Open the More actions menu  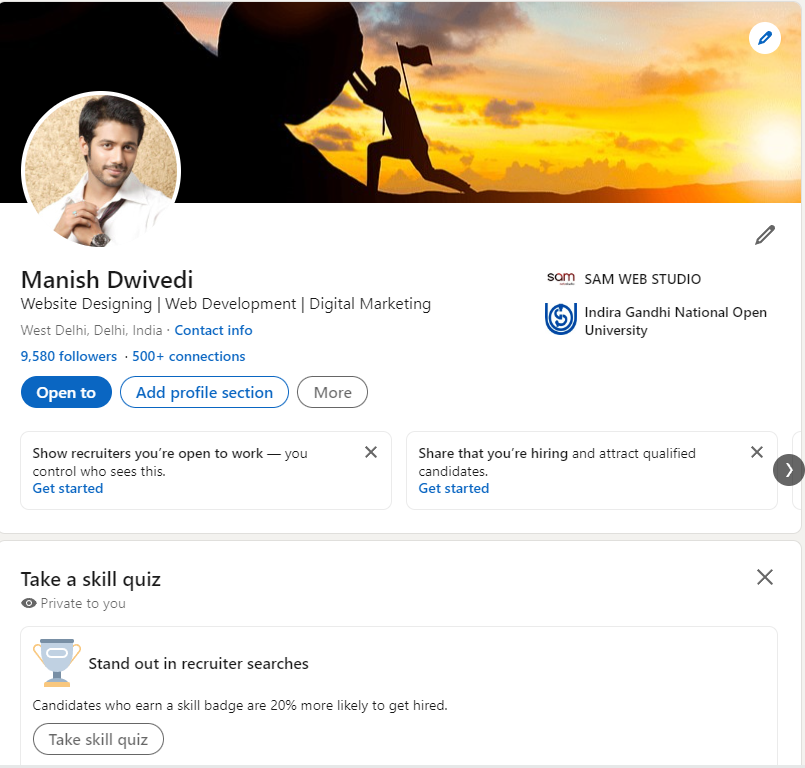[x=332, y=393]
